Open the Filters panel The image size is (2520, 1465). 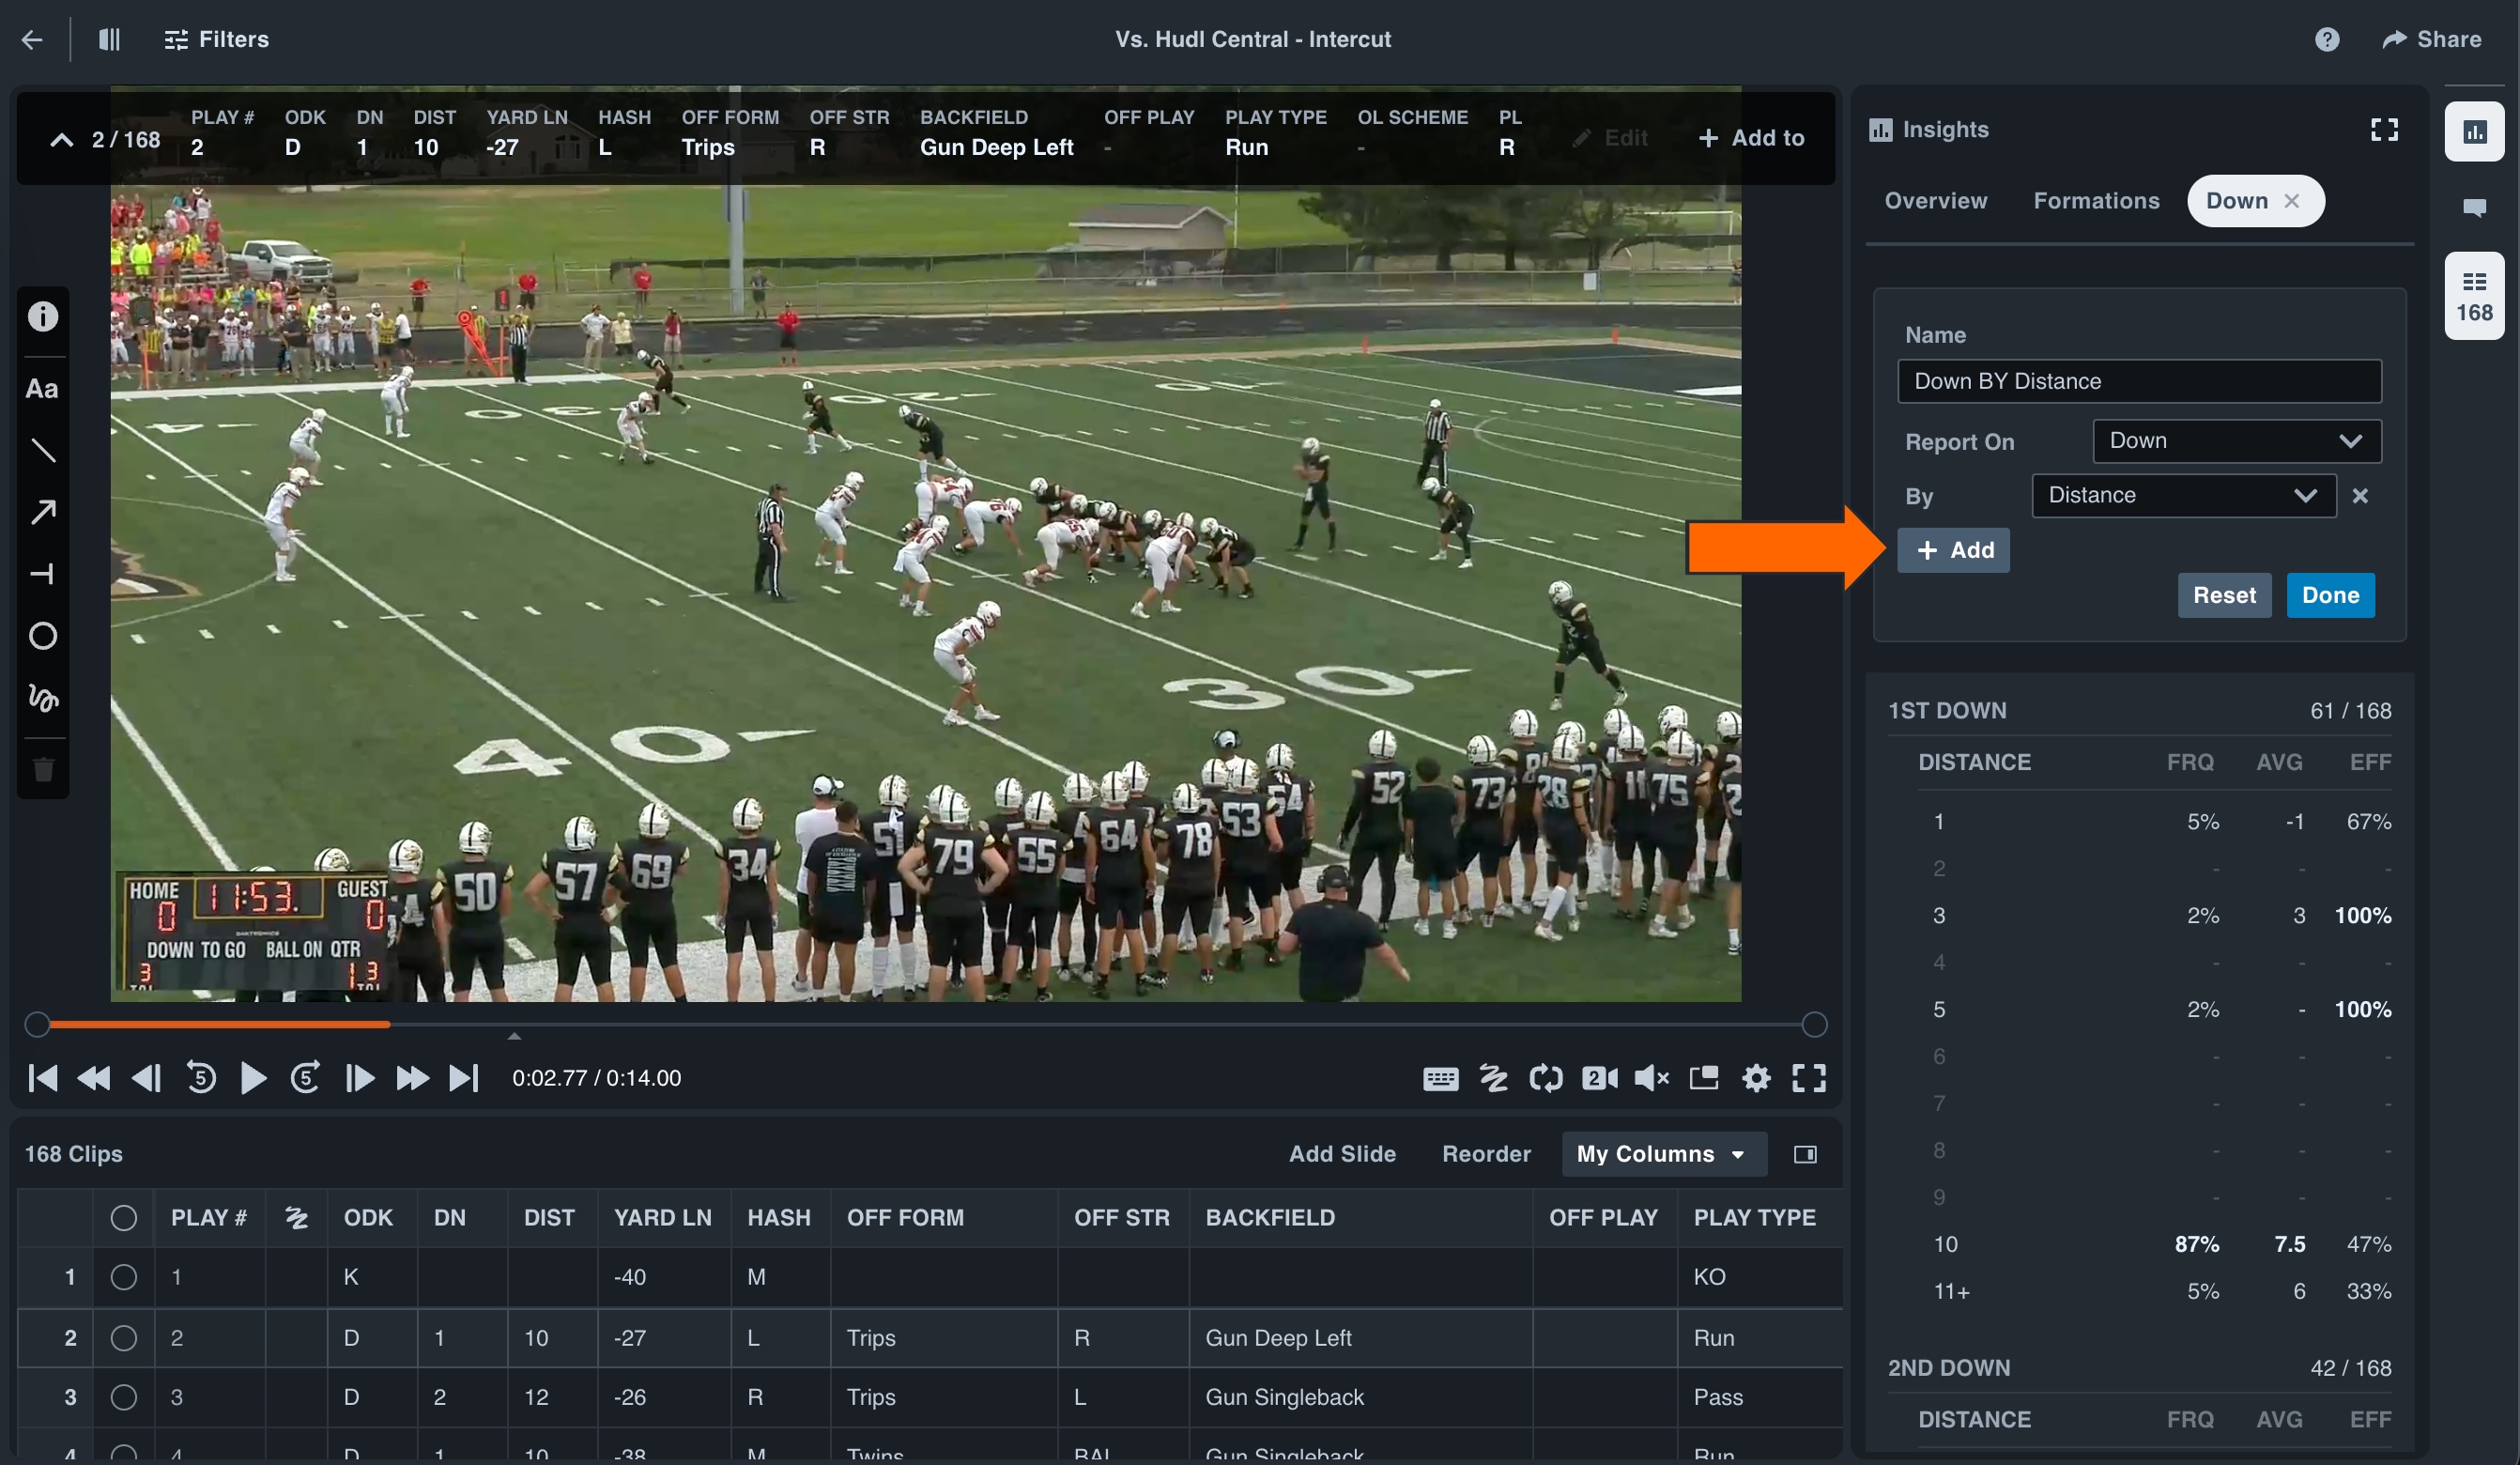[216, 39]
